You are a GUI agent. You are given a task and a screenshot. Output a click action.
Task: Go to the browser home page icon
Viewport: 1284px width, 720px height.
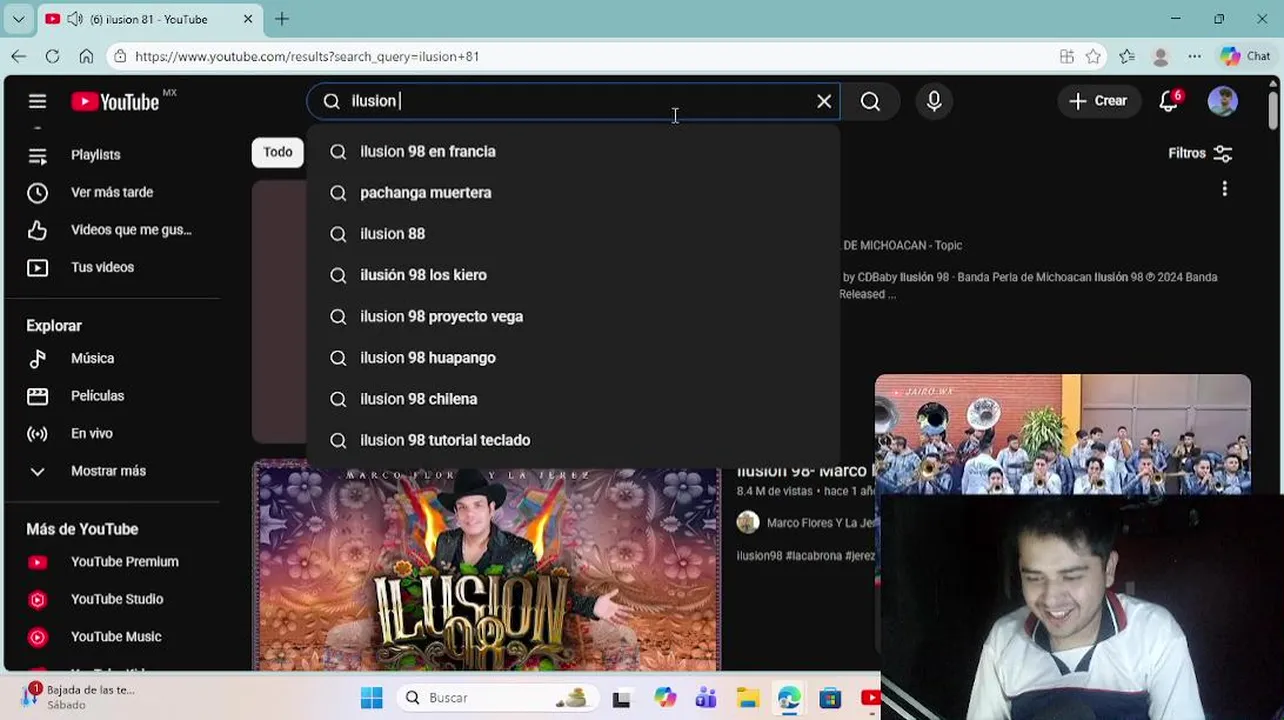pyautogui.click(x=86, y=56)
